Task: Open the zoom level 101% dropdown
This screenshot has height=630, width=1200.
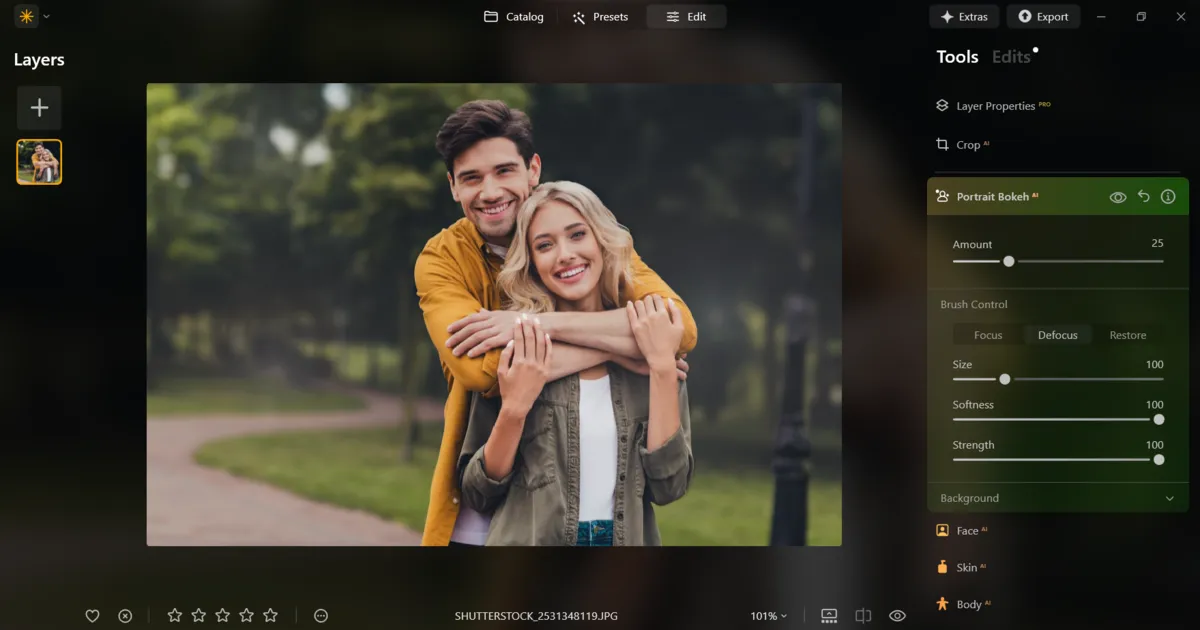Action: tap(768, 615)
